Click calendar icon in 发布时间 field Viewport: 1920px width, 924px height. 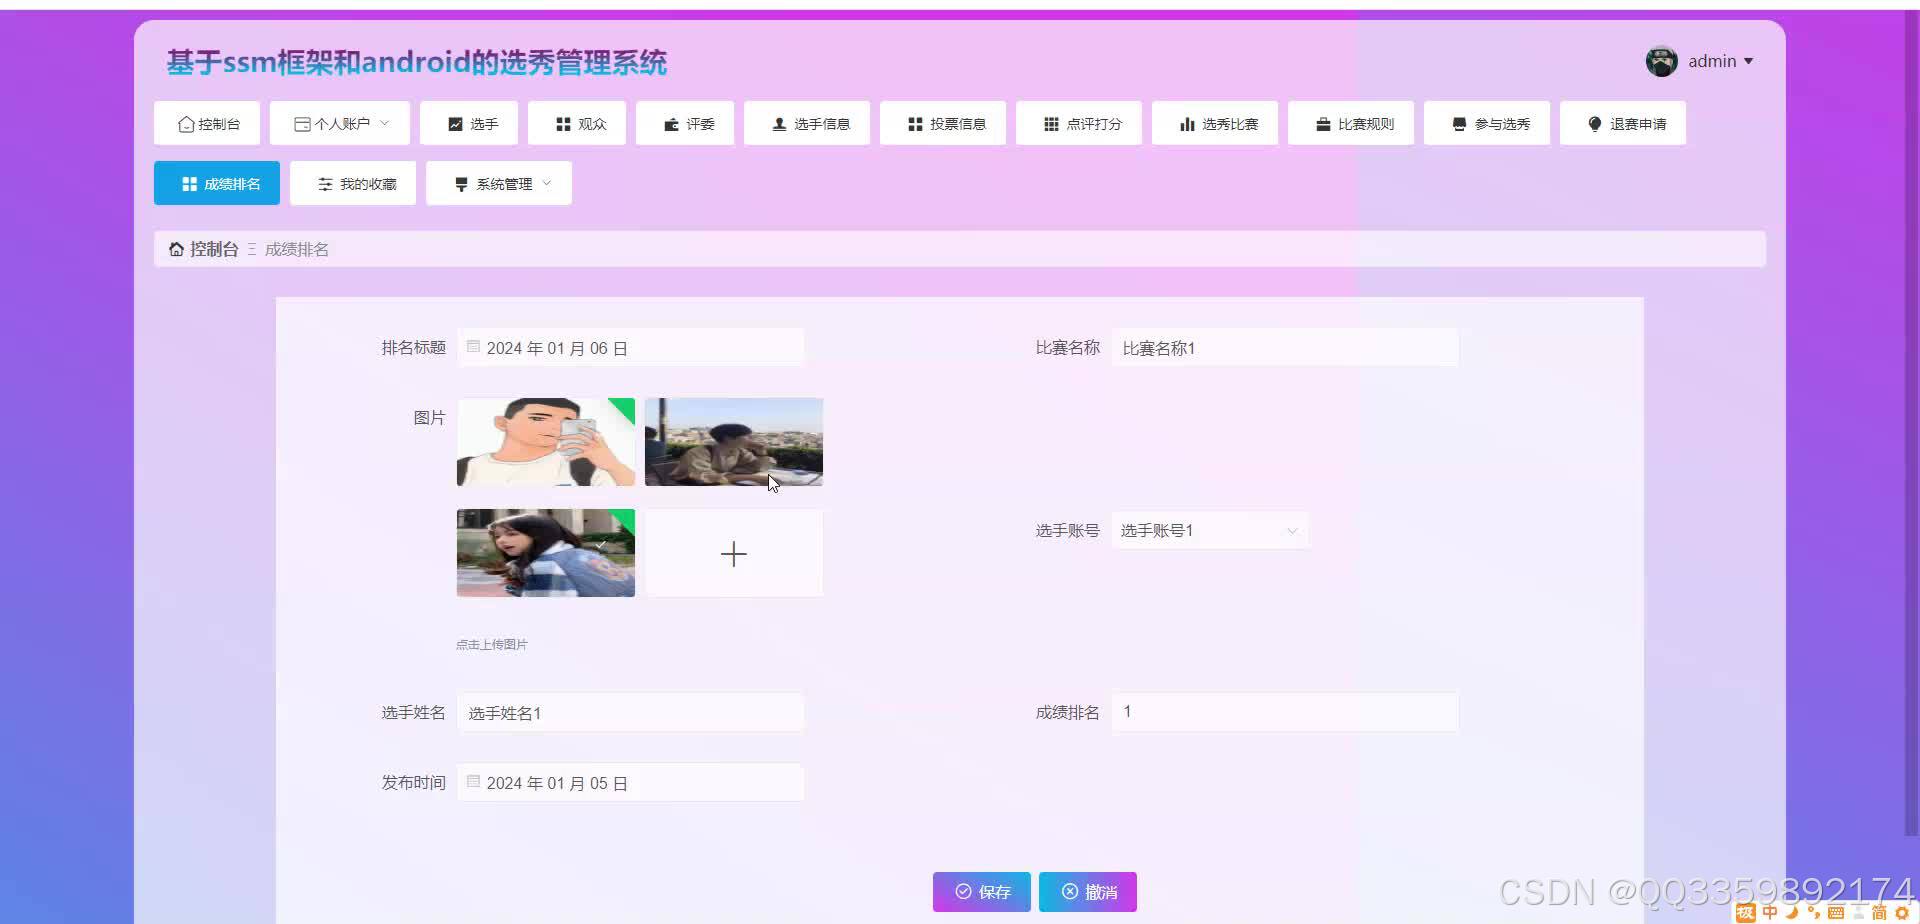(x=473, y=782)
